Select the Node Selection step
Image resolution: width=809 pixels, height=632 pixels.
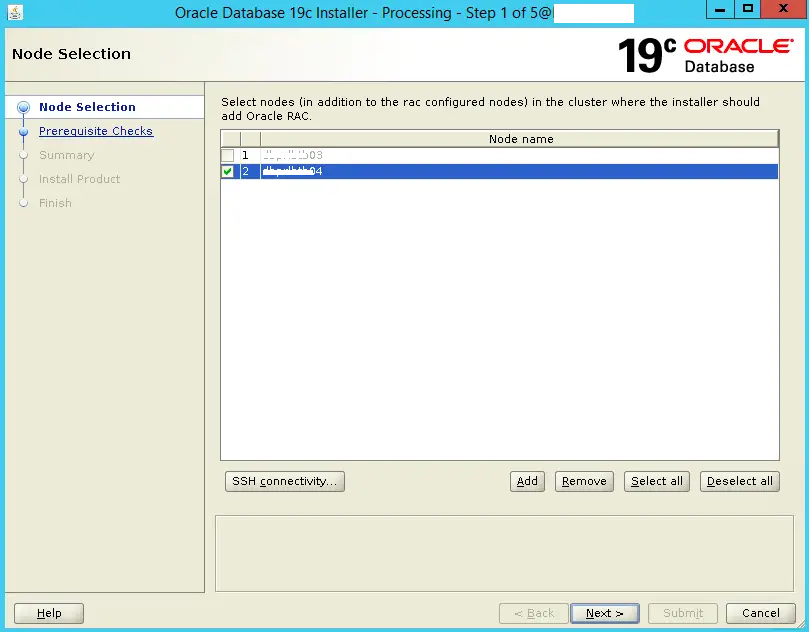pyautogui.click(x=87, y=107)
